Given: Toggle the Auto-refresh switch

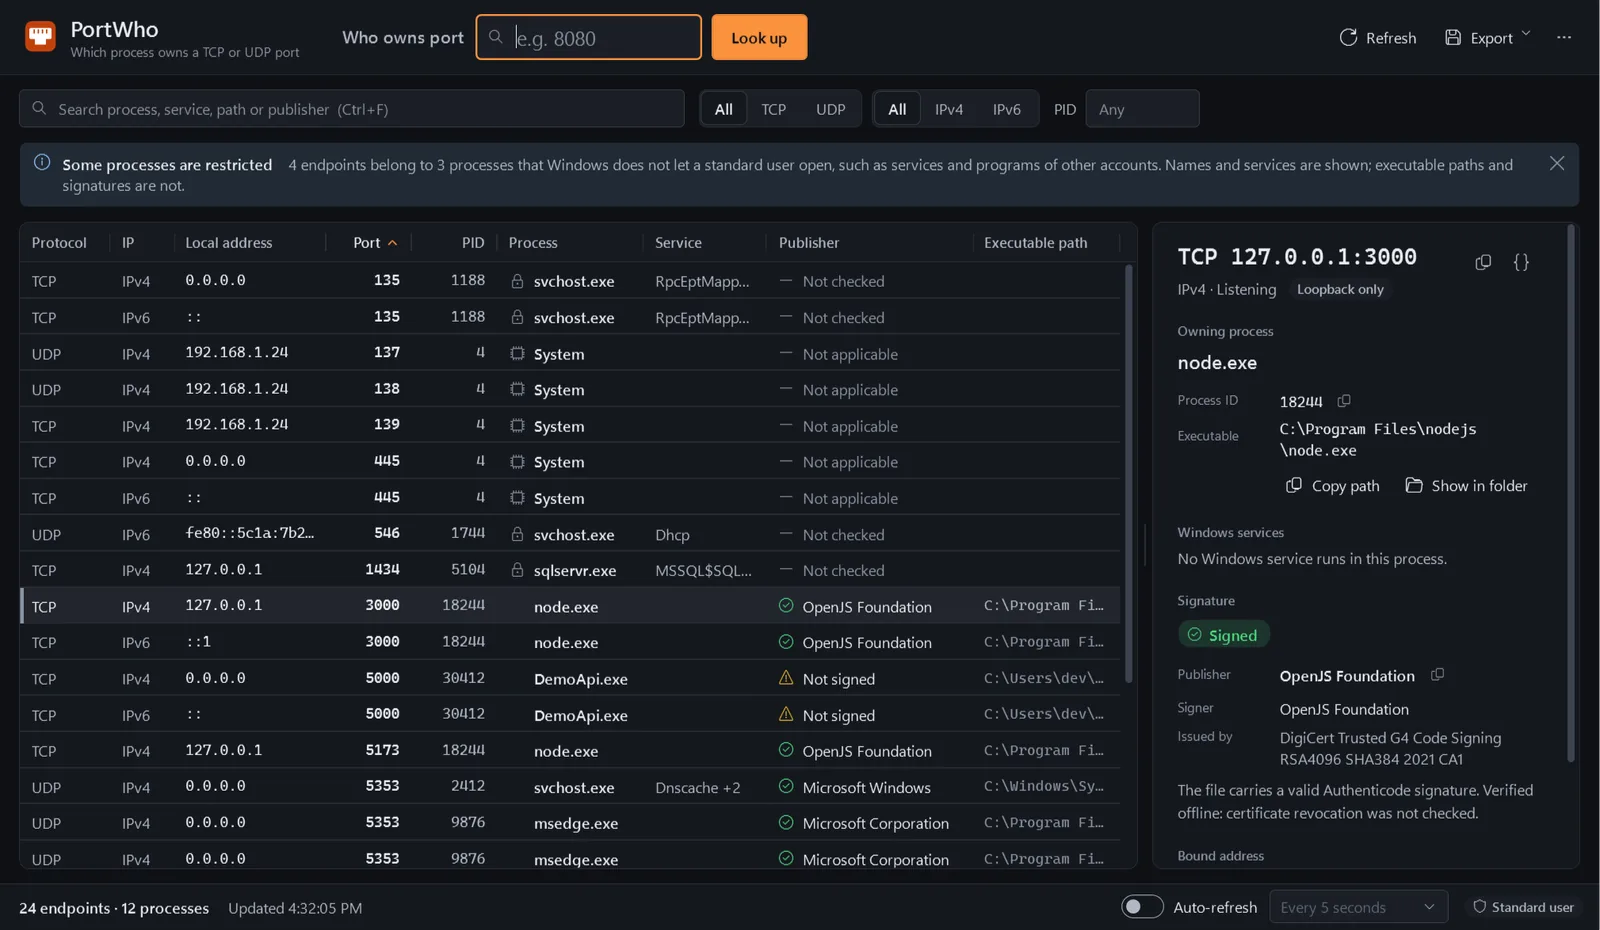Looking at the screenshot, I should [x=1142, y=907].
